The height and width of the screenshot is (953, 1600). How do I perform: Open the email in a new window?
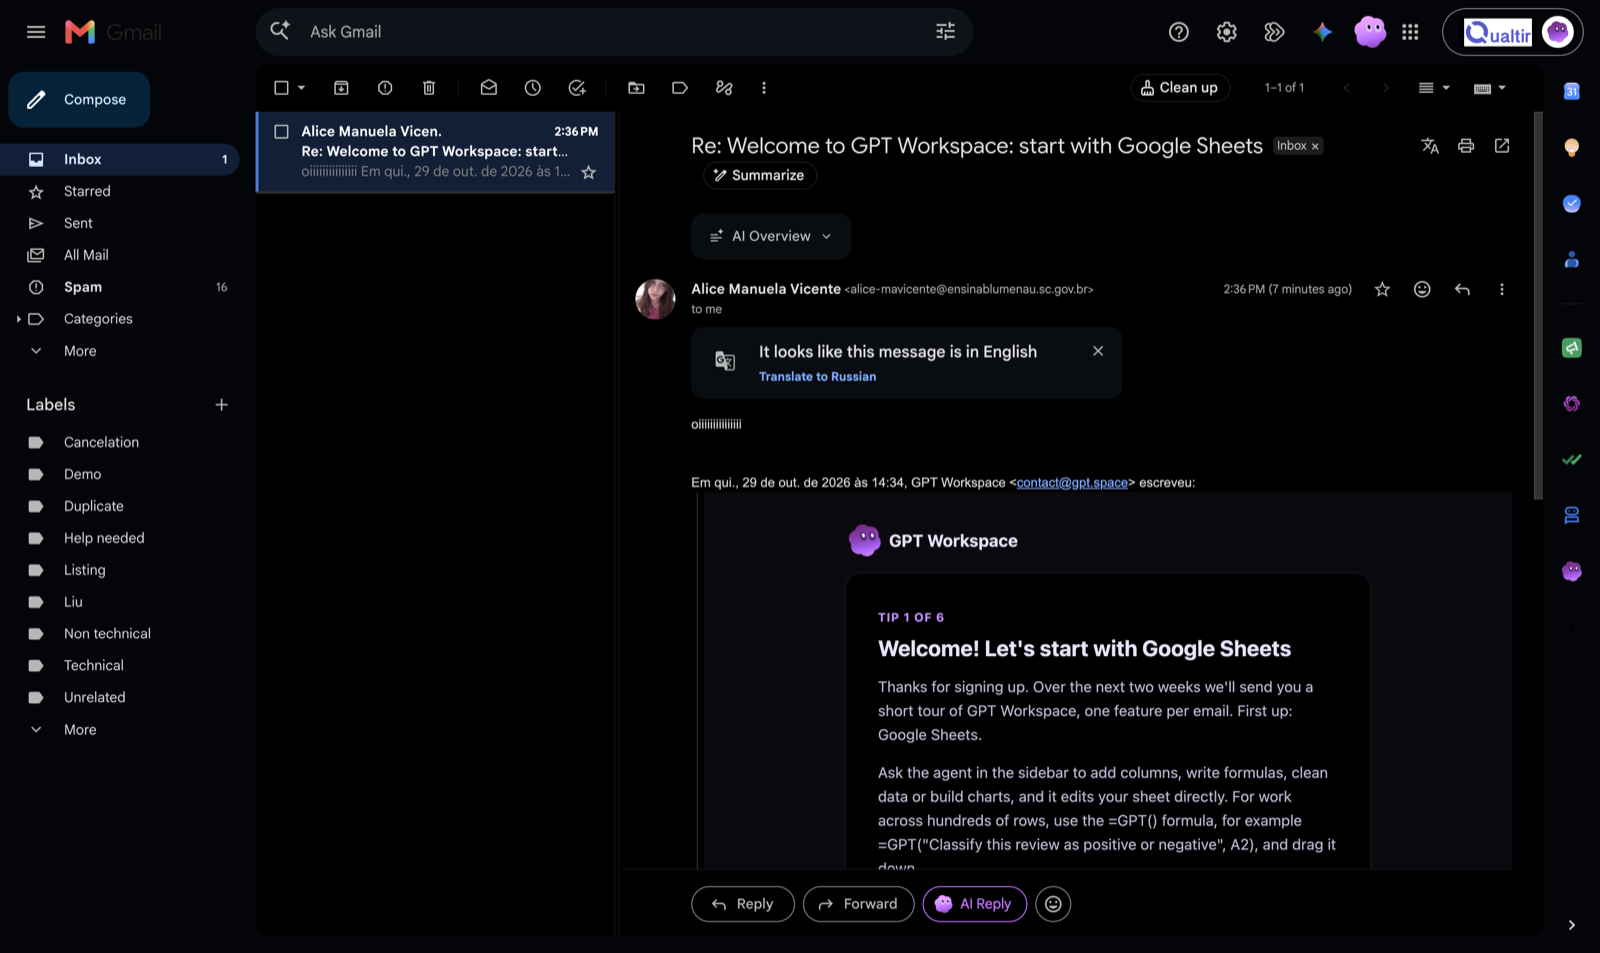[x=1502, y=146]
